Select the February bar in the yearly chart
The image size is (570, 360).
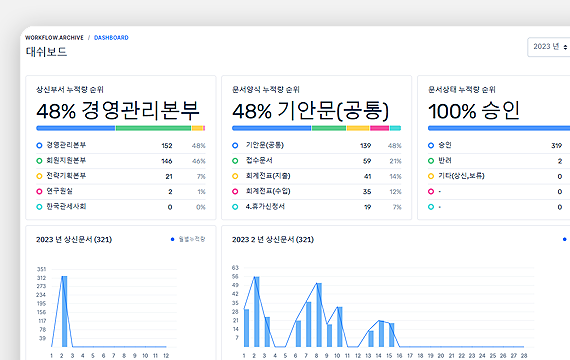64,311
